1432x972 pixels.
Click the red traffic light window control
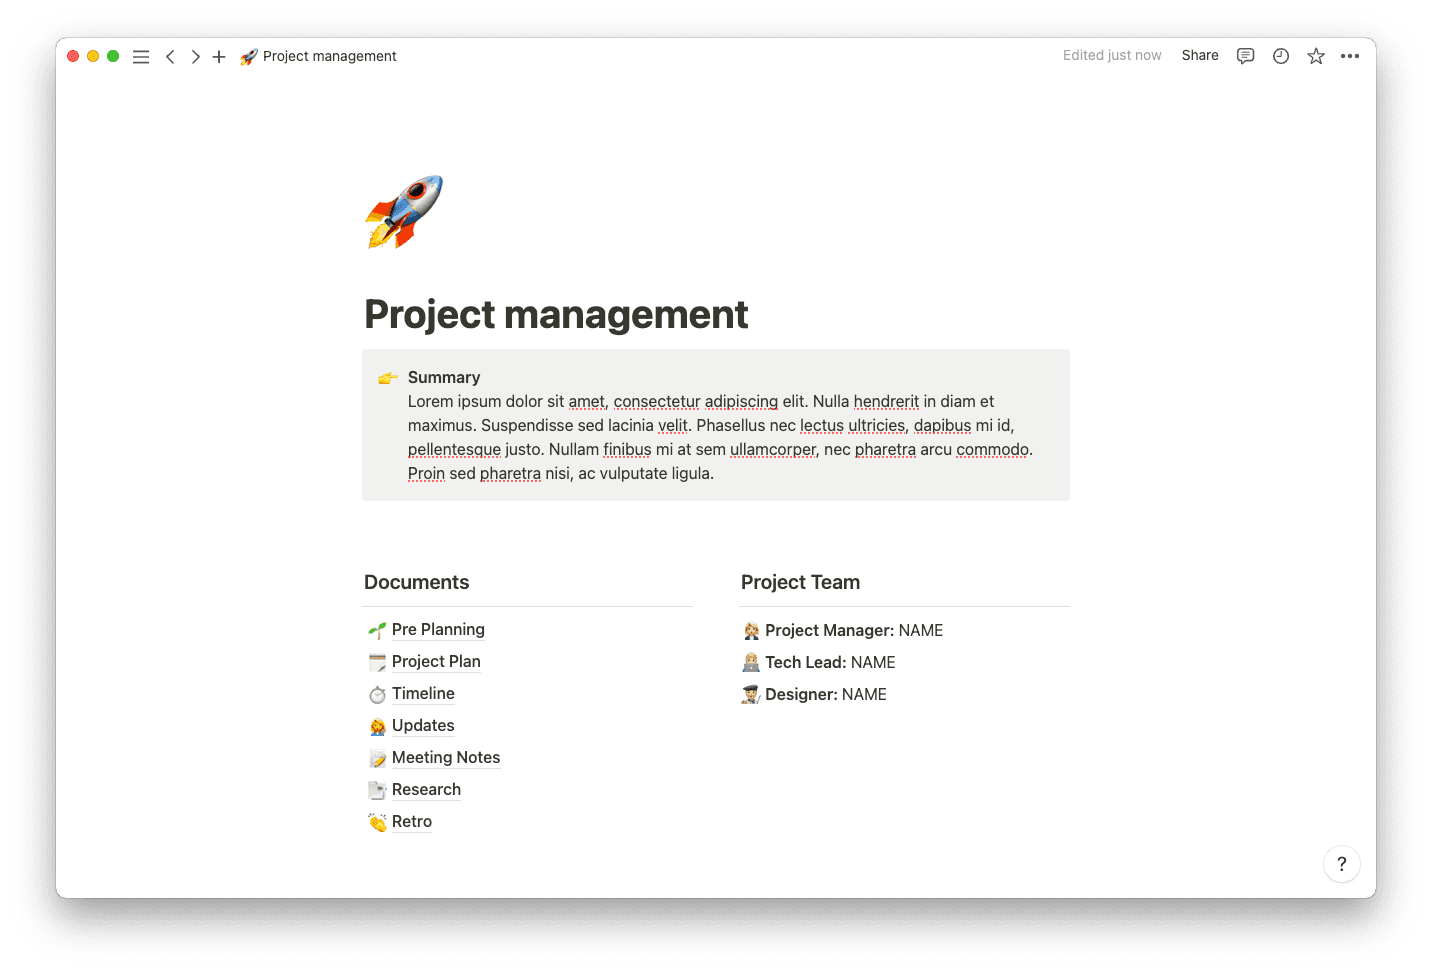click(x=72, y=57)
